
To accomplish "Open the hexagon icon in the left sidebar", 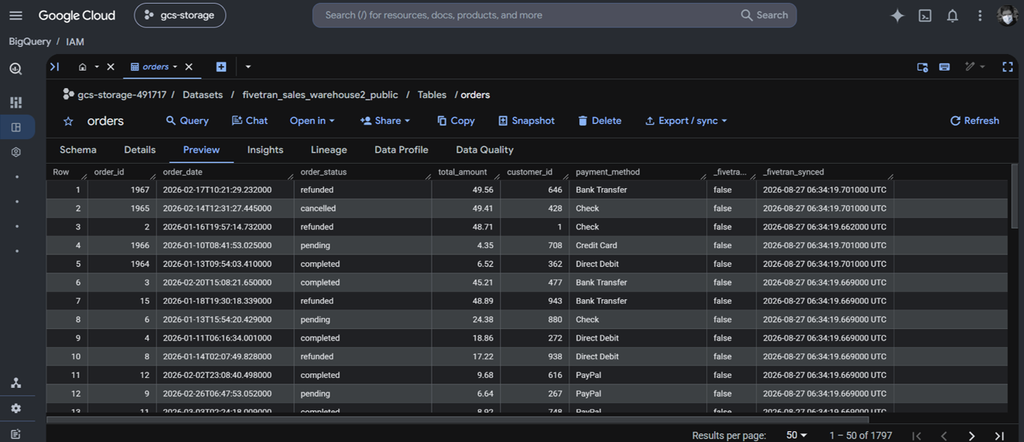I will point(16,152).
